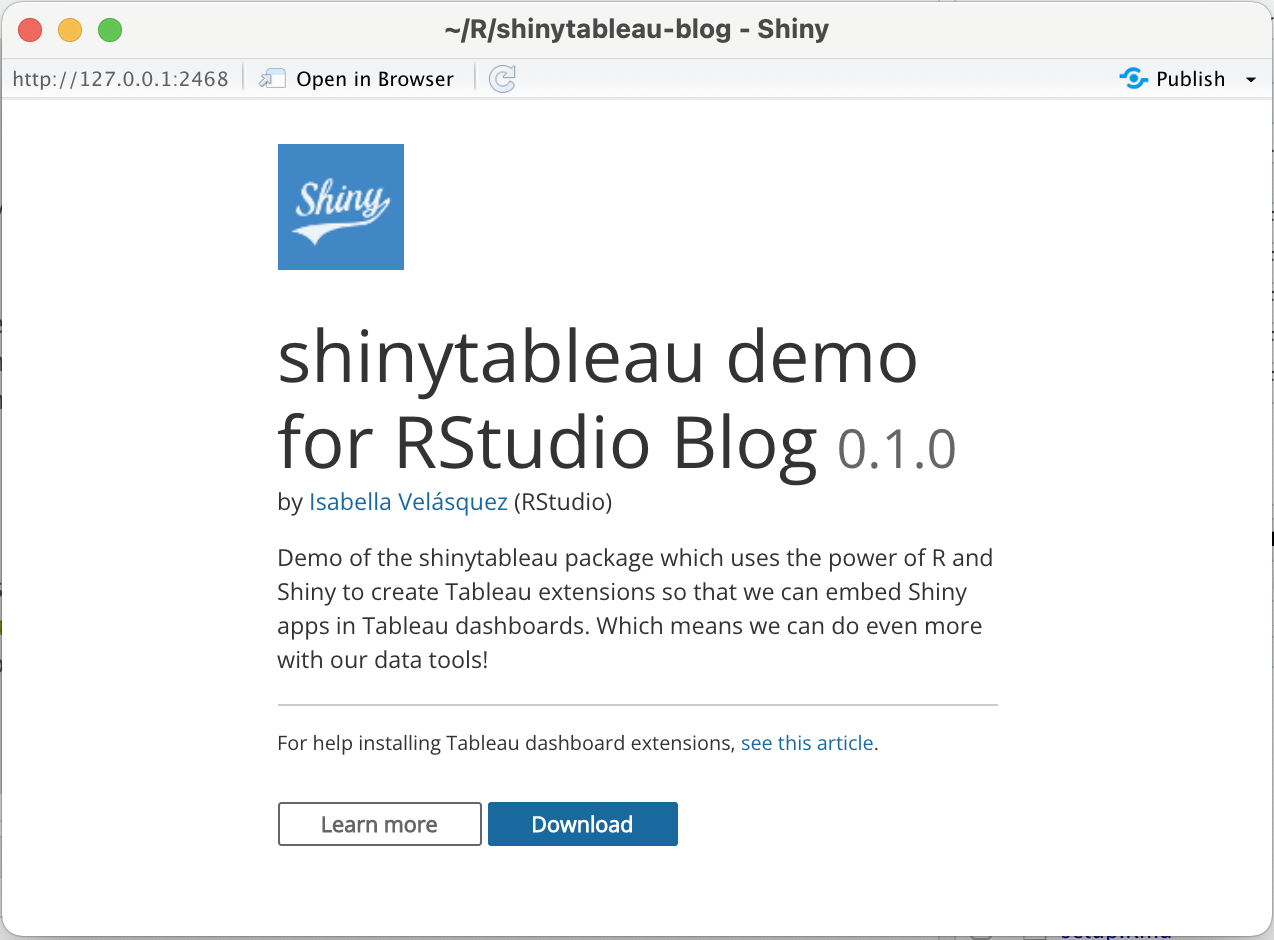Click the Shiny logo image

(340, 206)
